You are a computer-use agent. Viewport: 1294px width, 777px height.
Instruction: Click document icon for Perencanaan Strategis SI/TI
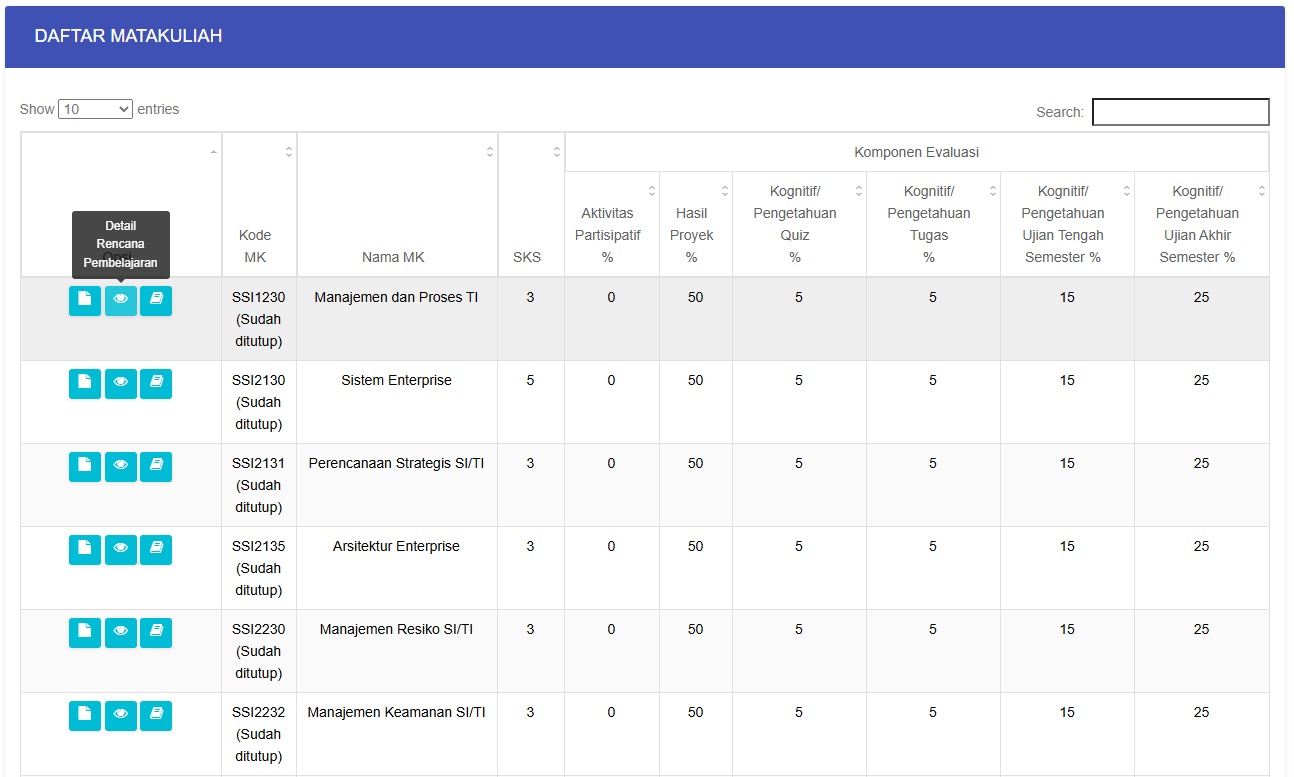click(85, 467)
